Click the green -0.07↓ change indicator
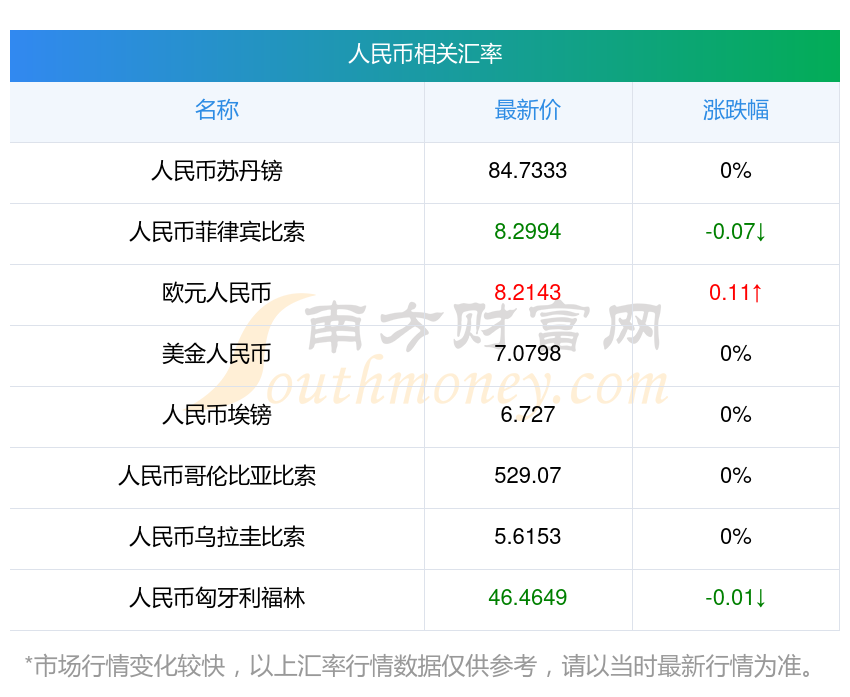The height and width of the screenshot is (697, 850). tap(736, 232)
